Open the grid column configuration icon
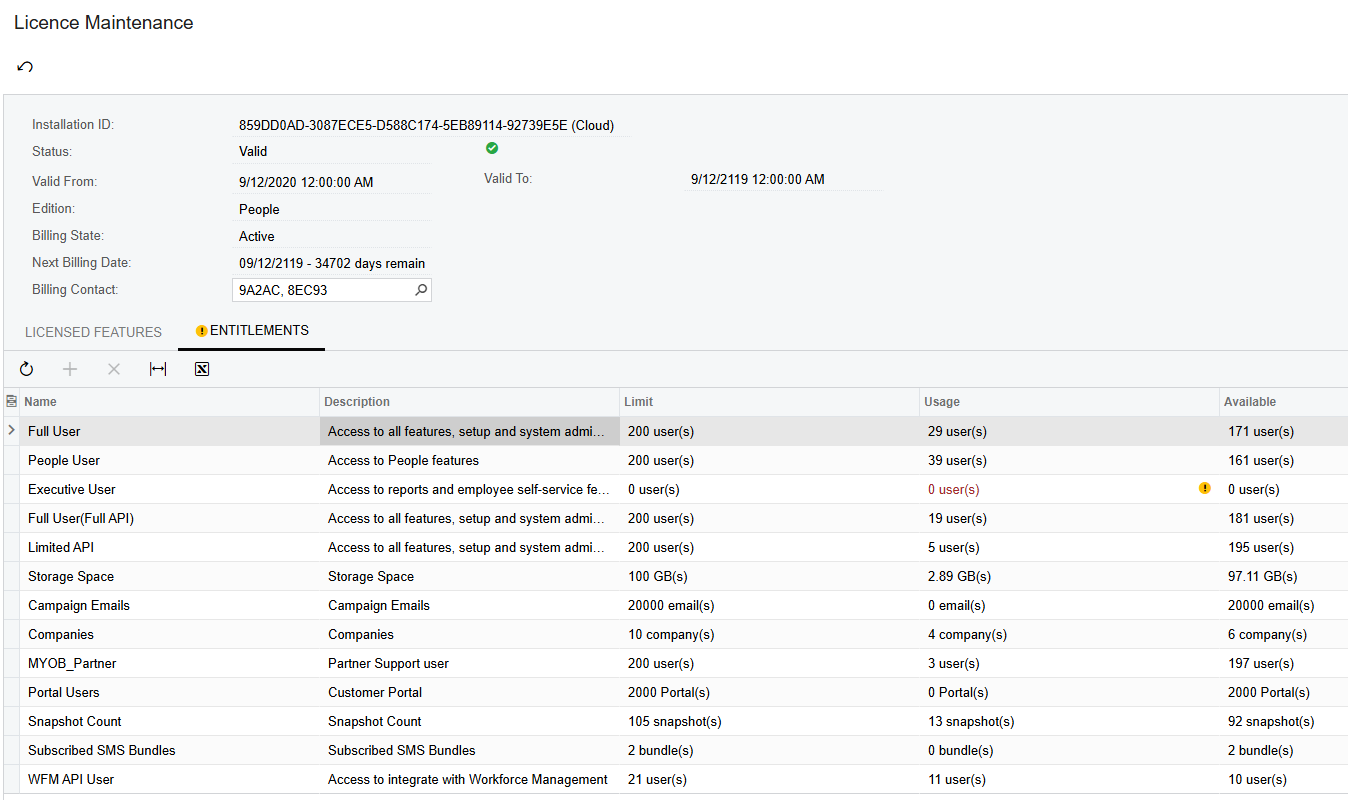 pos(10,400)
